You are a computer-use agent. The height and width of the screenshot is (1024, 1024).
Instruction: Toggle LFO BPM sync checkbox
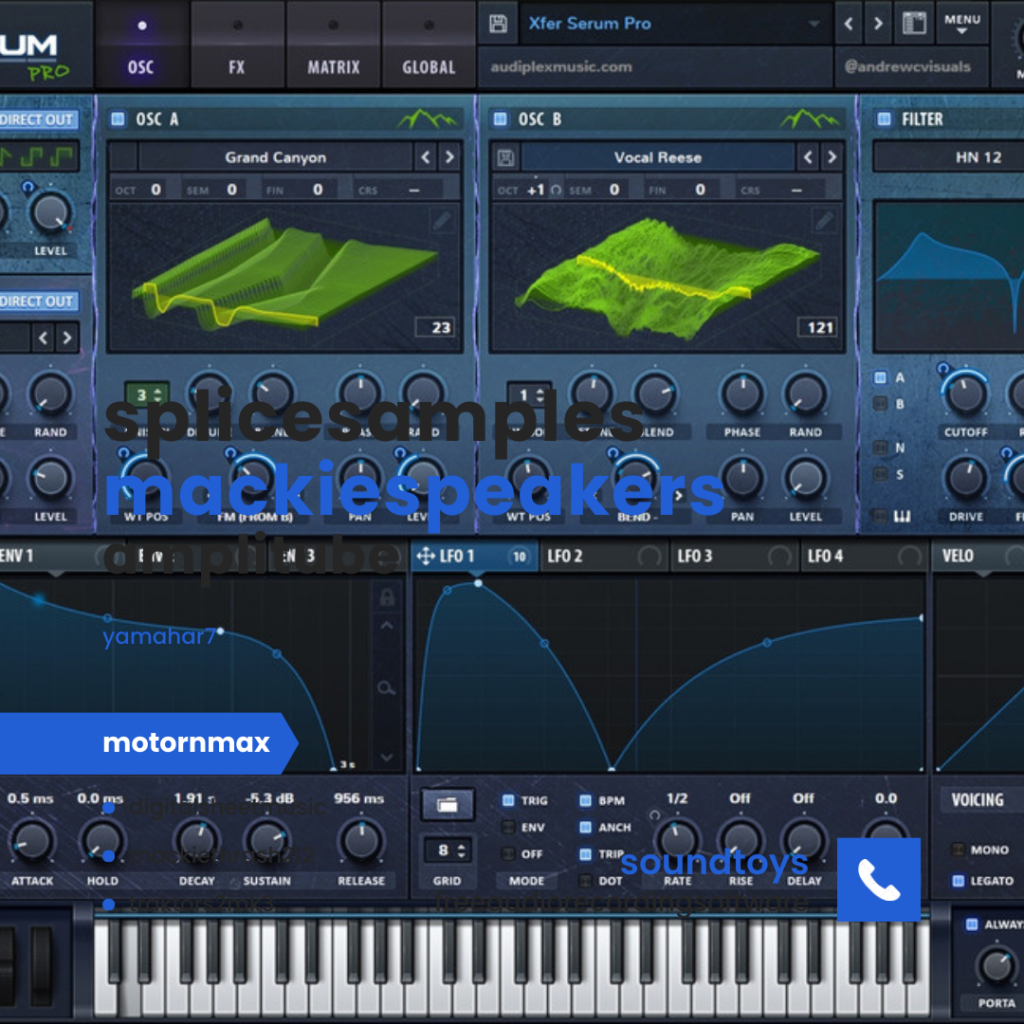pyautogui.click(x=586, y=801)
